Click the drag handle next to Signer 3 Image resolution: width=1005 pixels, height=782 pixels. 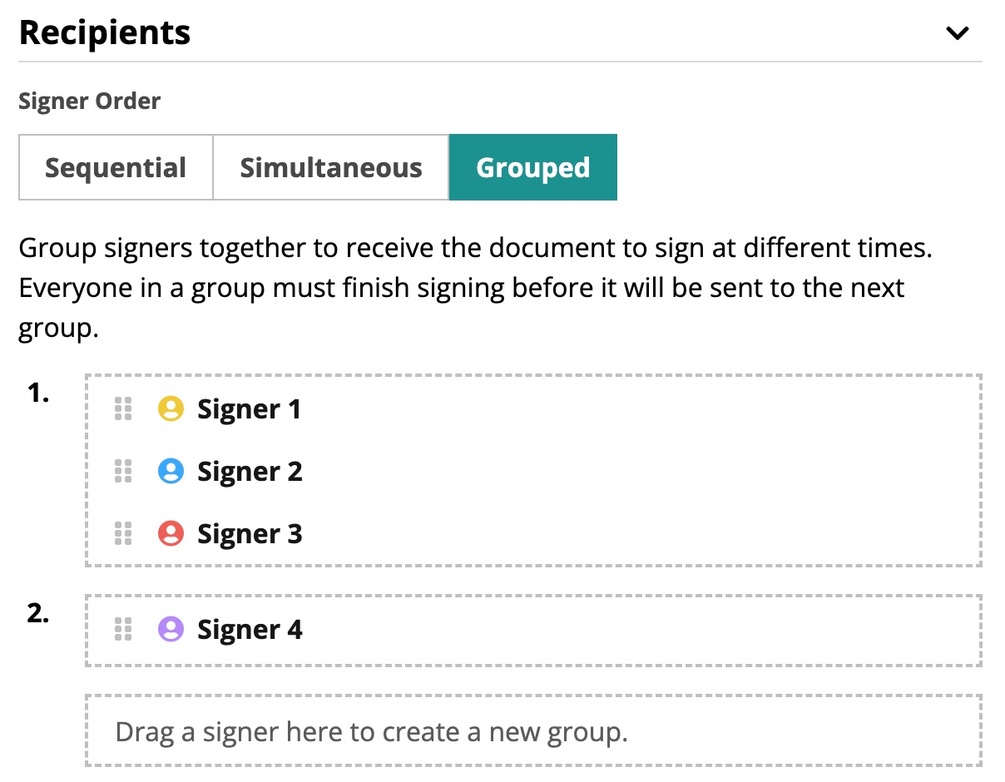click(124, 533)
